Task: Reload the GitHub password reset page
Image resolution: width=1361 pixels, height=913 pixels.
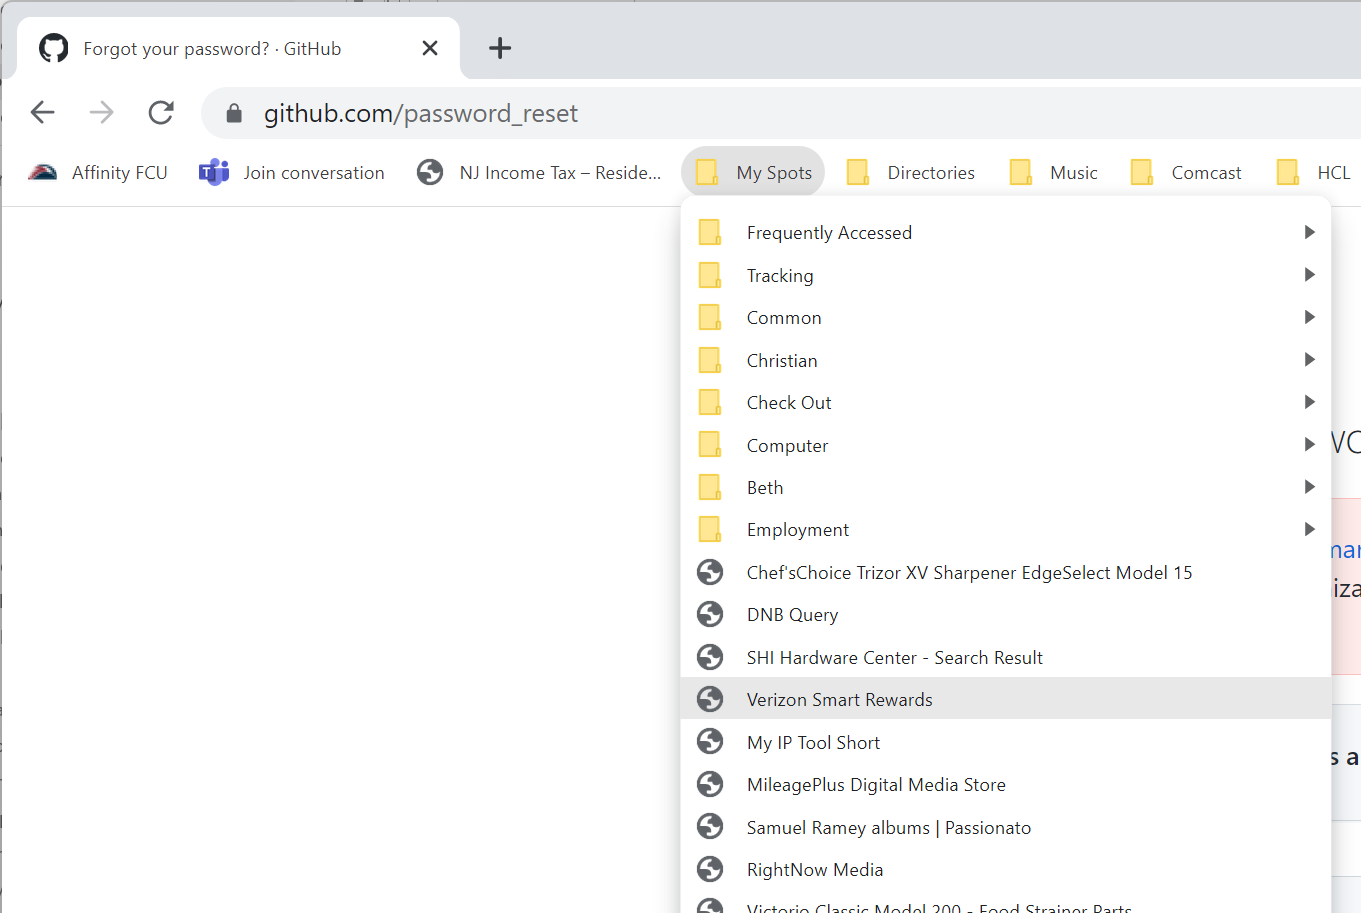Action: coord(160,112)
